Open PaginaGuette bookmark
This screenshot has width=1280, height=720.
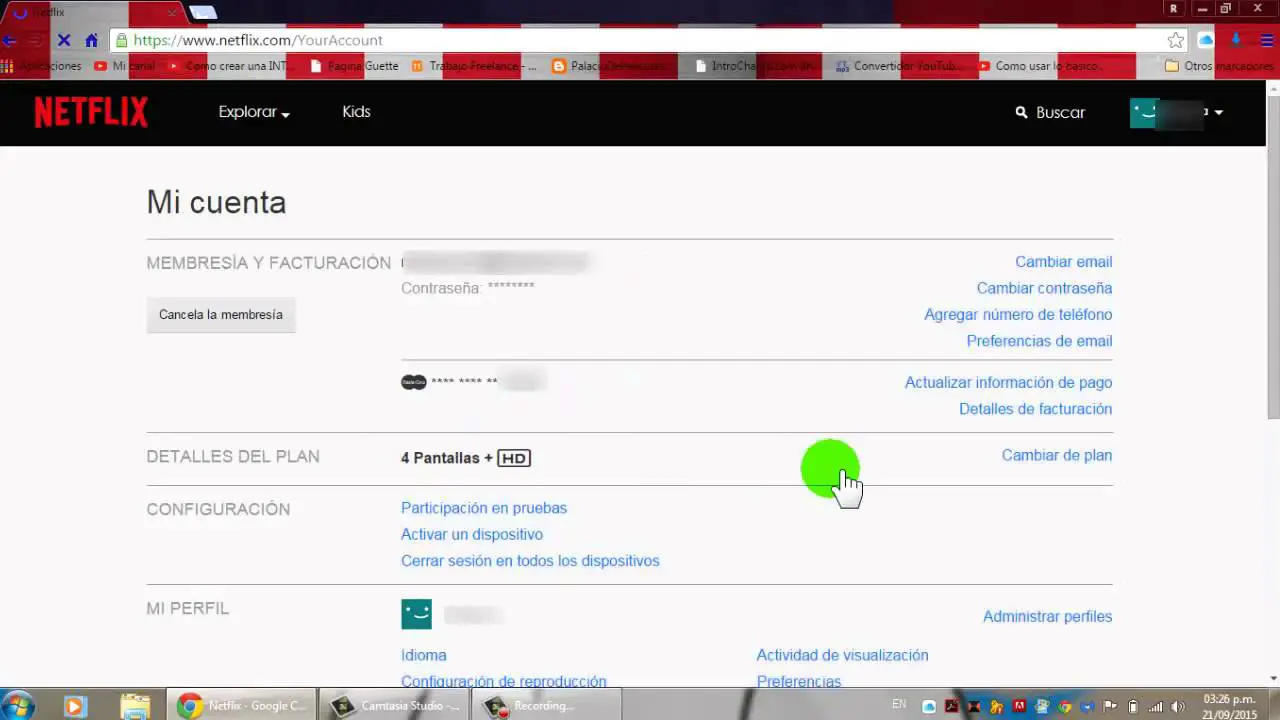[355, 66]
